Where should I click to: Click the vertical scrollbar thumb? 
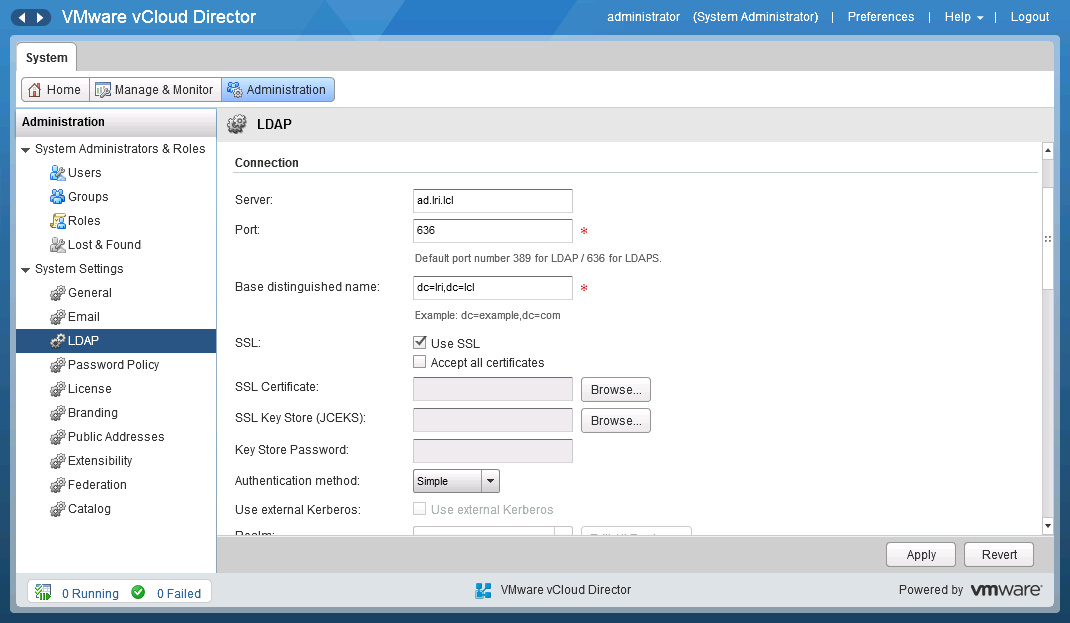(x=1047, y=239)
